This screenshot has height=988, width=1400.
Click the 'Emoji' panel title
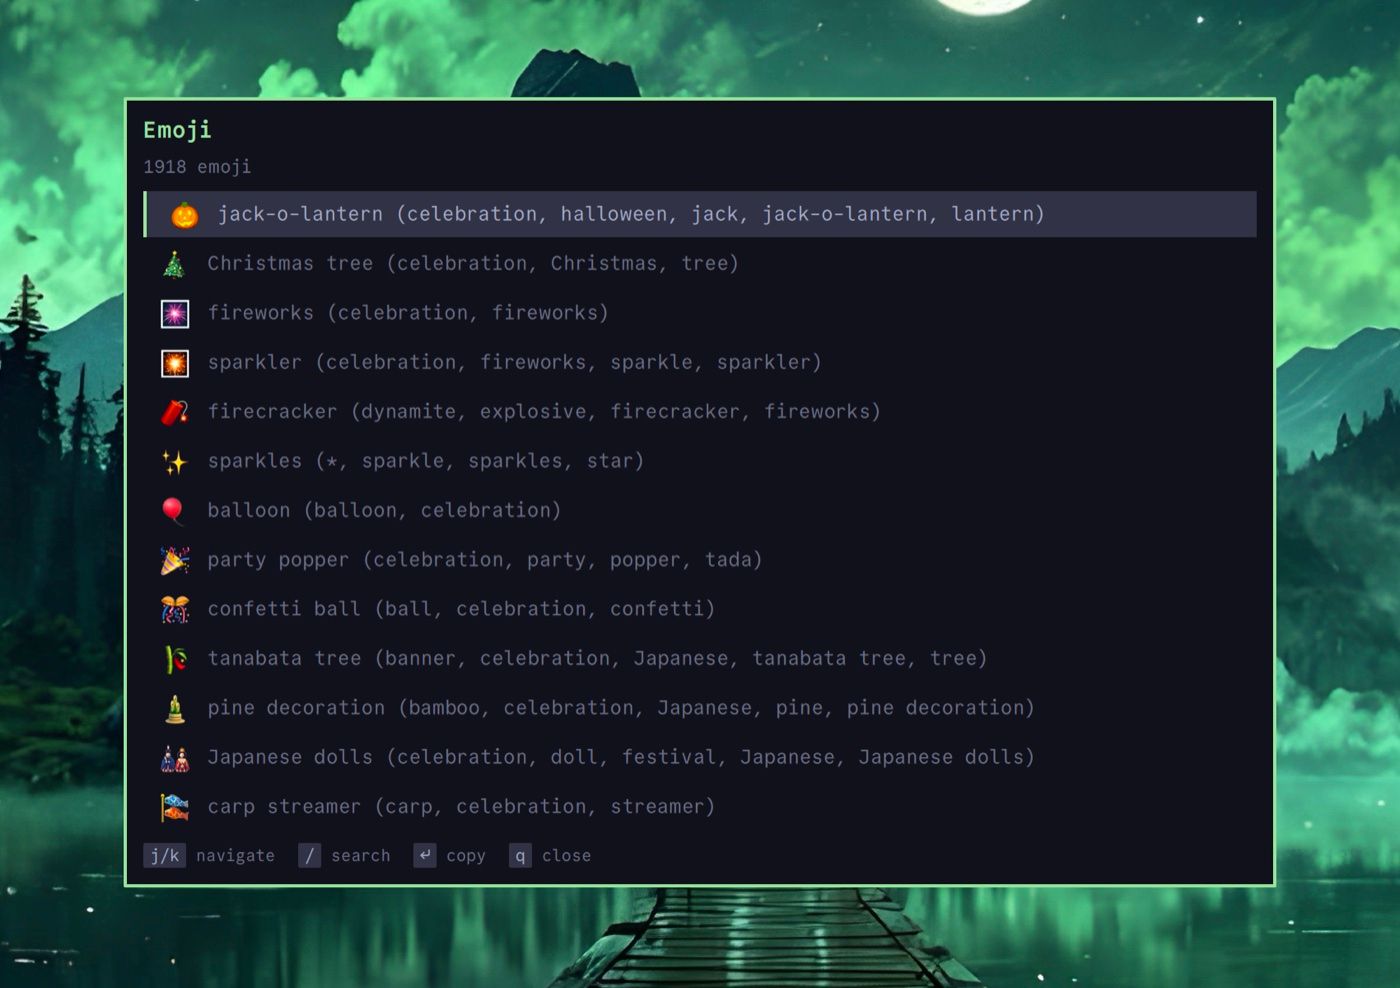tap(177, 130)
